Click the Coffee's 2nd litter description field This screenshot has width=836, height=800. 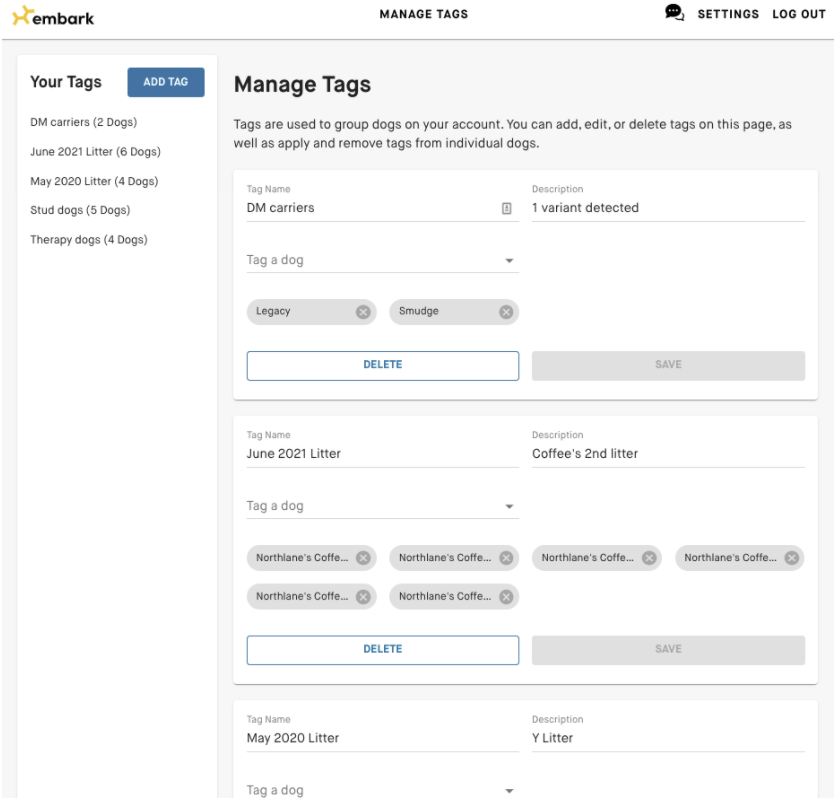click(667, 454)
